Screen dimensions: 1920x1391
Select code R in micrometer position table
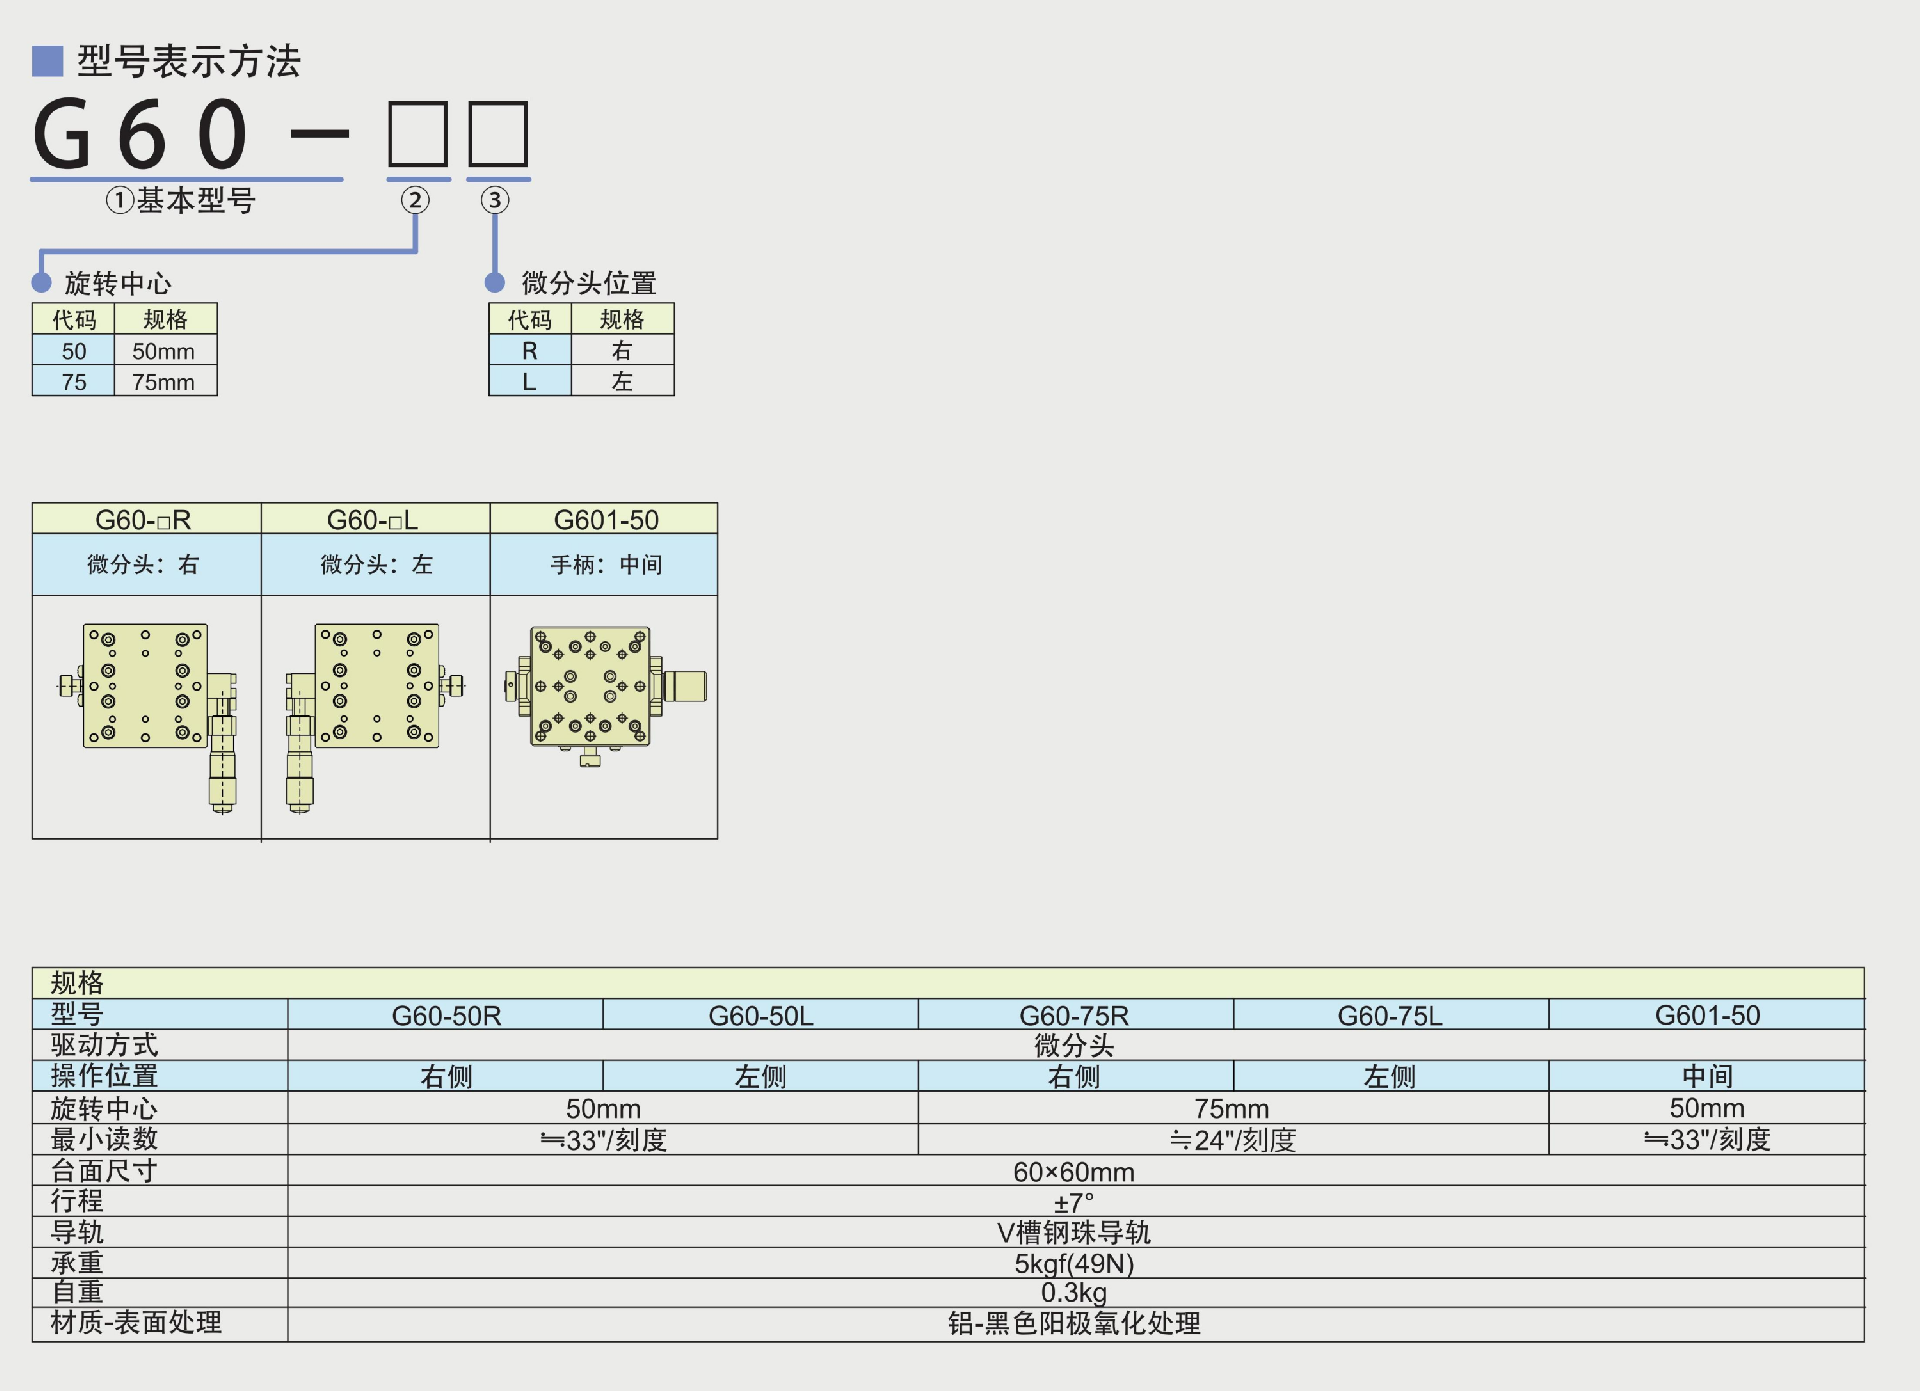click(x=529, y=351)
